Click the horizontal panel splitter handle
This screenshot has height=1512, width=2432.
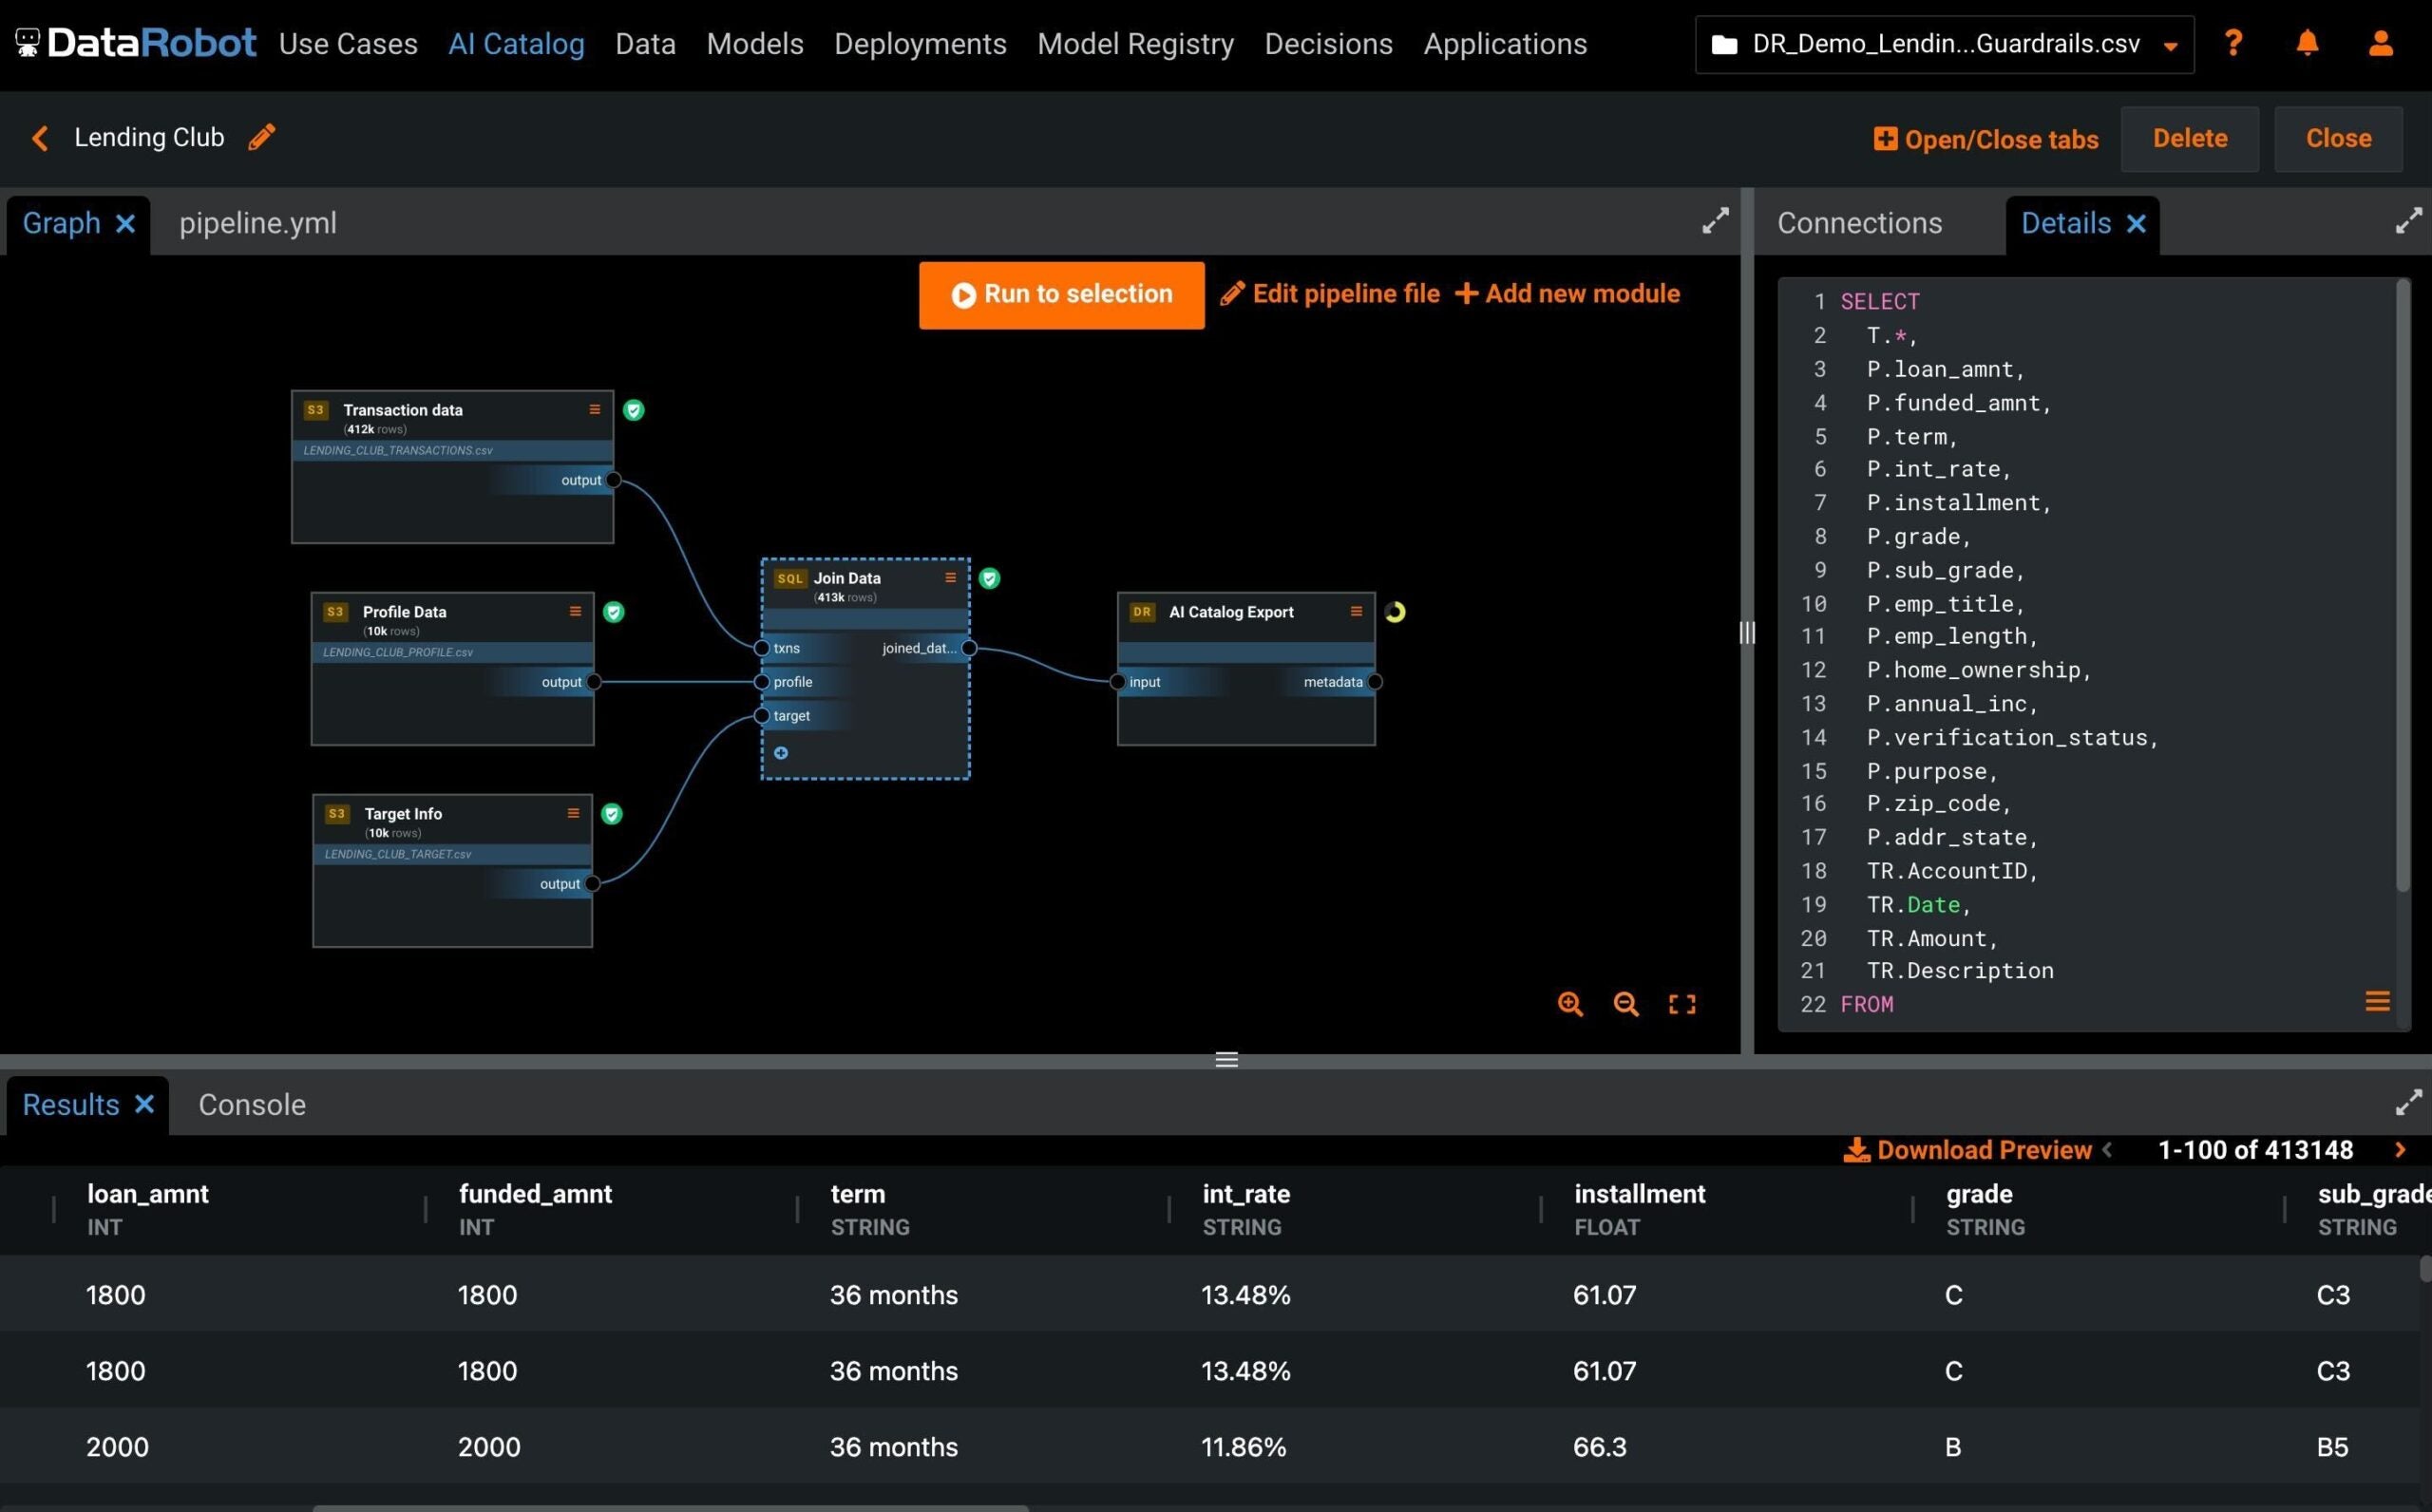tap(1226, 1060)
